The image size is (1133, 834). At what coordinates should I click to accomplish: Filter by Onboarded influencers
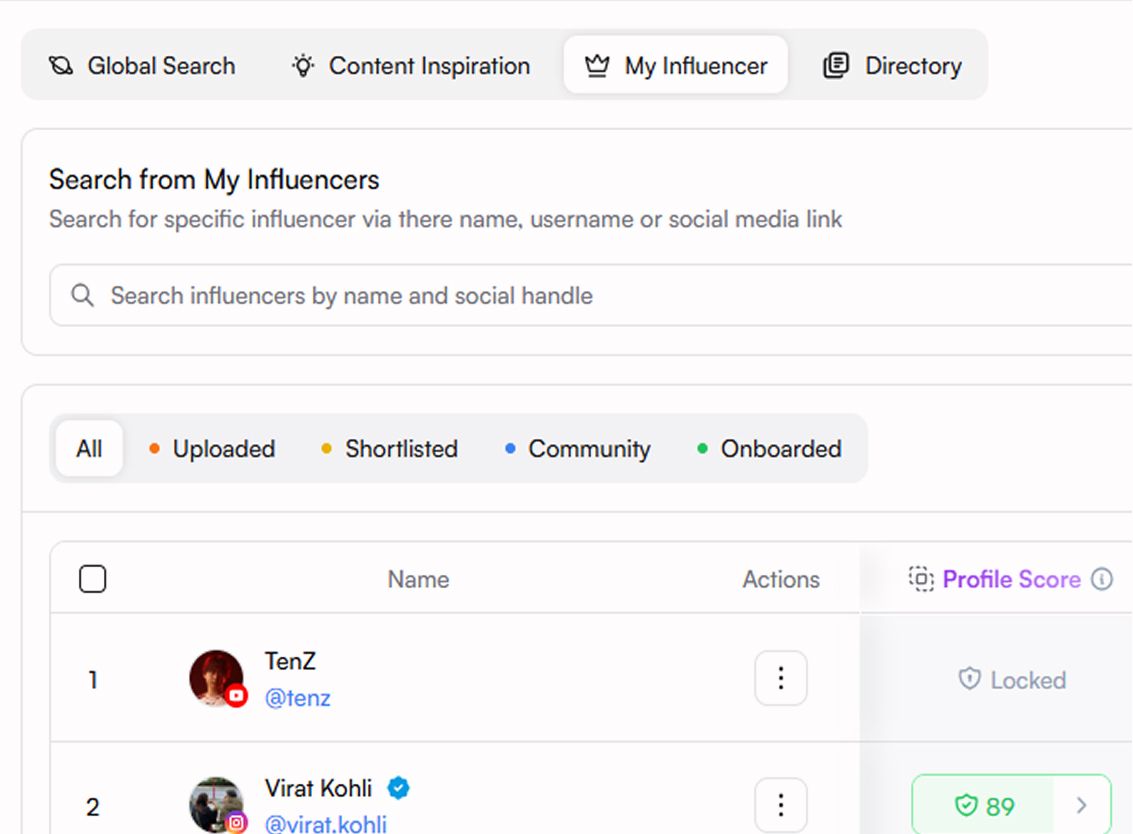coord(770,449)
